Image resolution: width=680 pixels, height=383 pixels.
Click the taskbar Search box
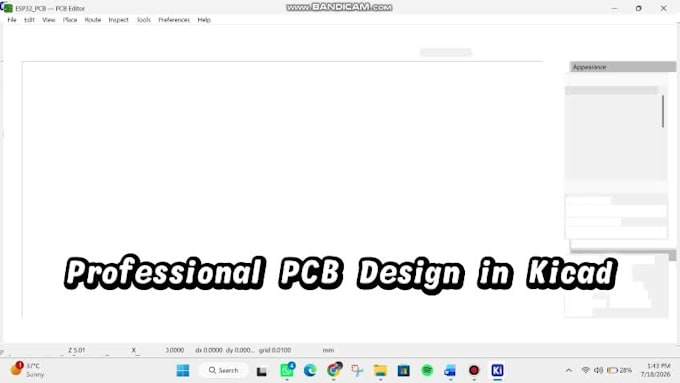[x=223, y=370]
